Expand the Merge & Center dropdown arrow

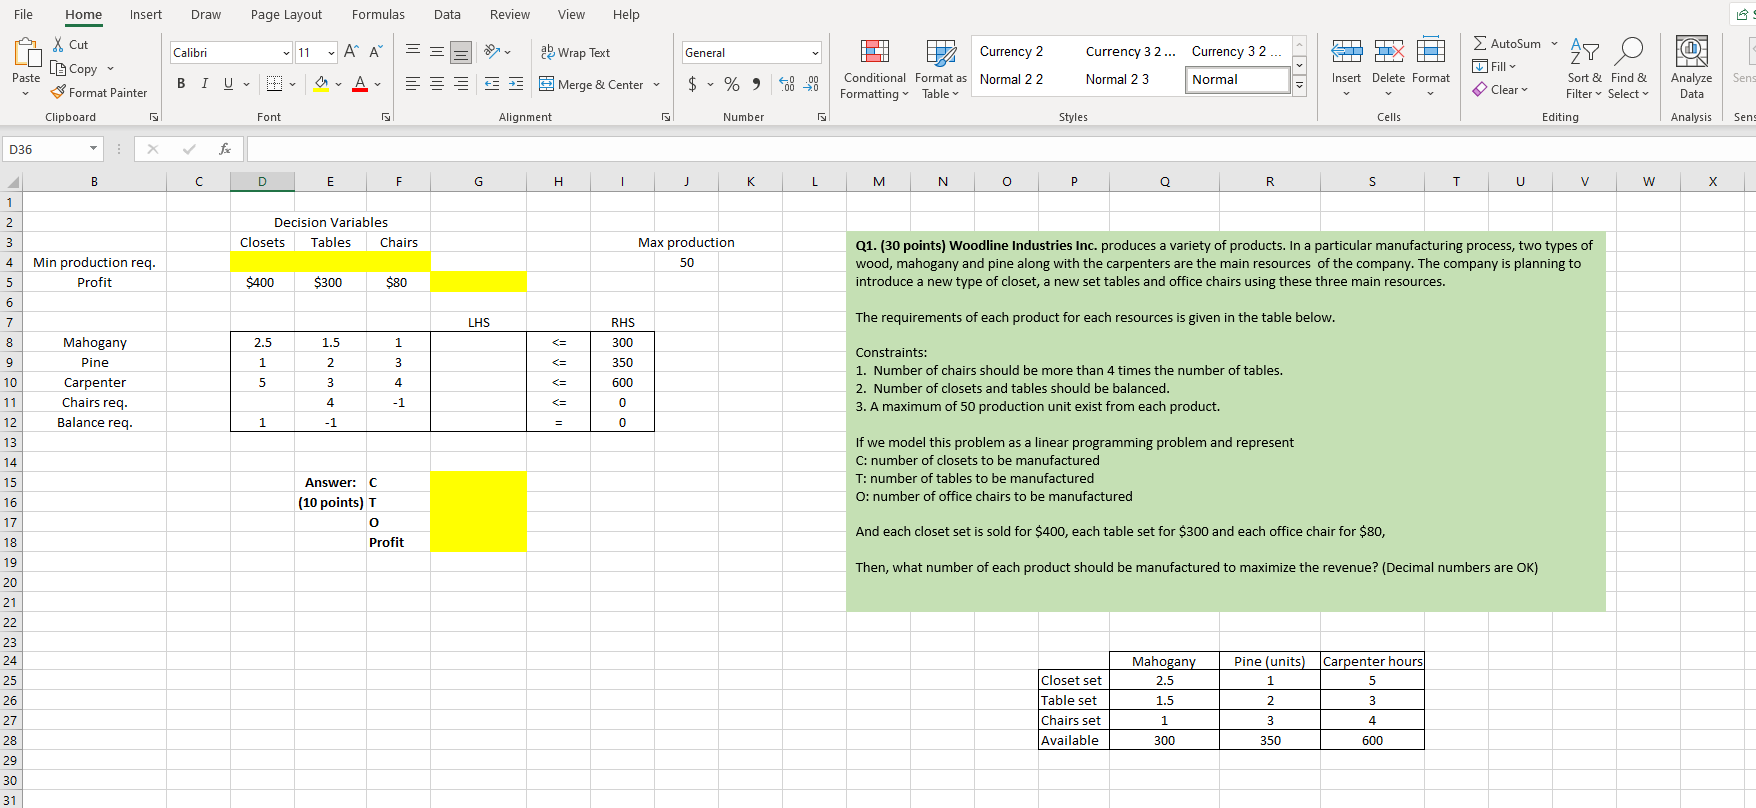click(657, 85)
